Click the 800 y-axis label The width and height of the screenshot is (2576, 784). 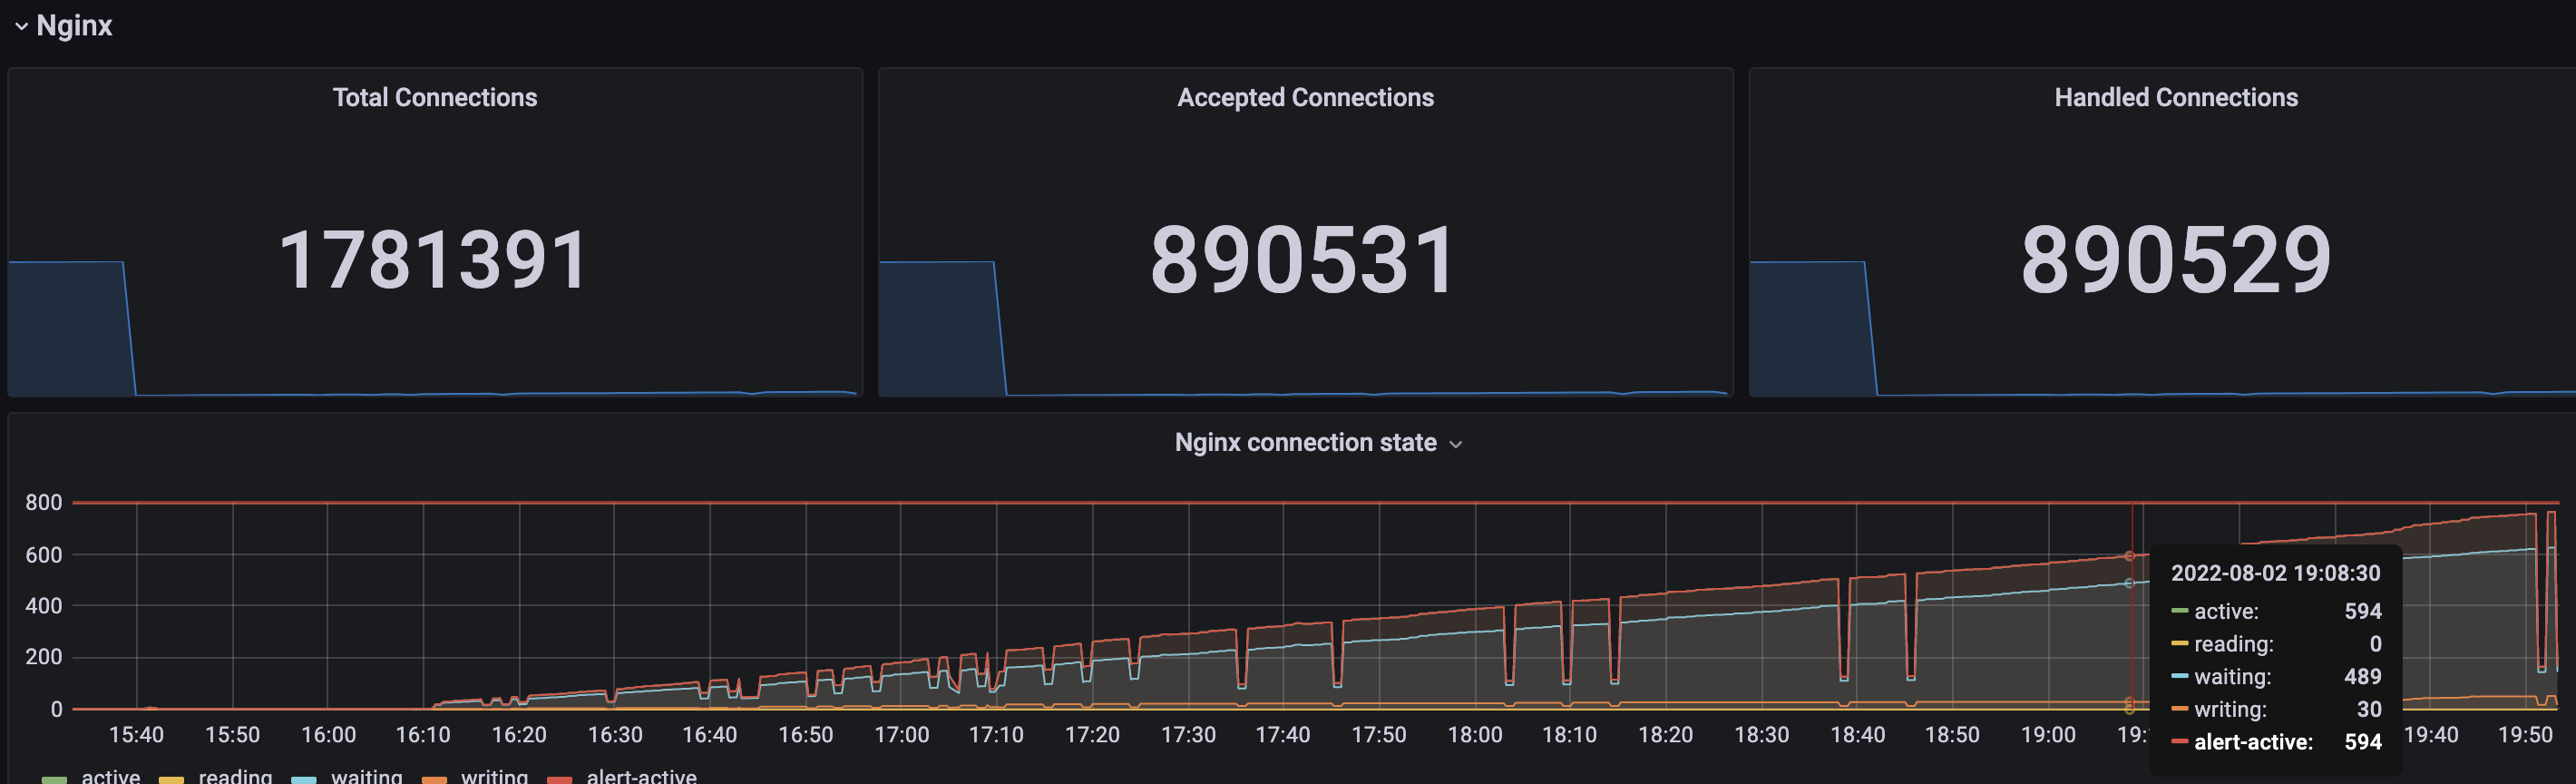pos(44,502)
